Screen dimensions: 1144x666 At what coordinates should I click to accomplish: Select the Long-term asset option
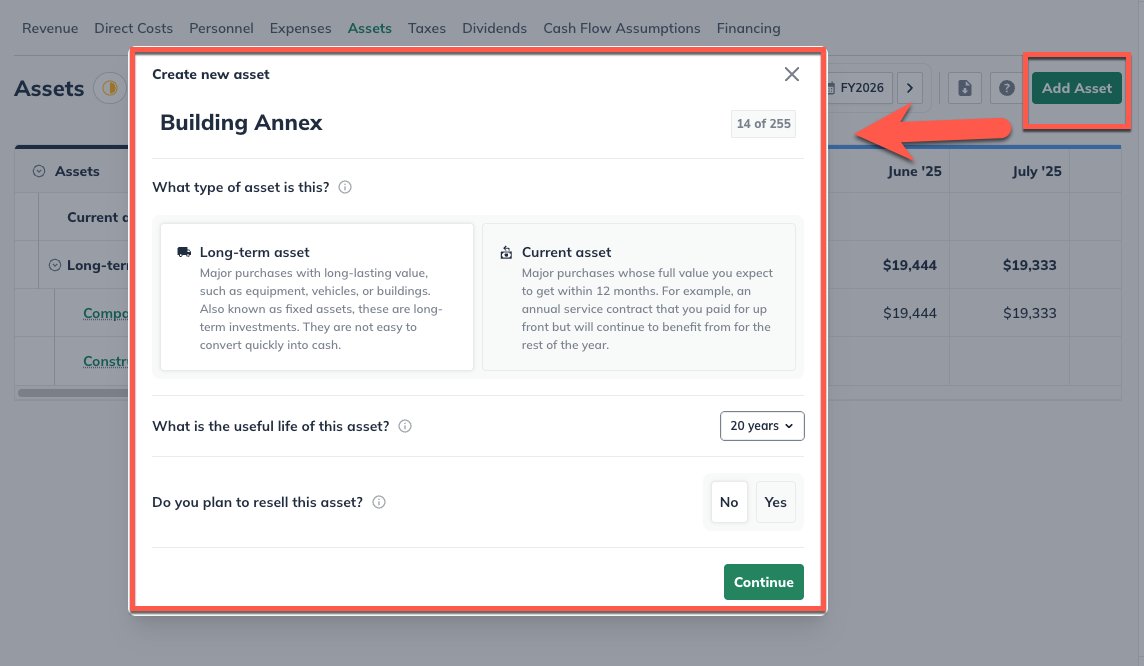pyautogui.click(x=316, y=297)
